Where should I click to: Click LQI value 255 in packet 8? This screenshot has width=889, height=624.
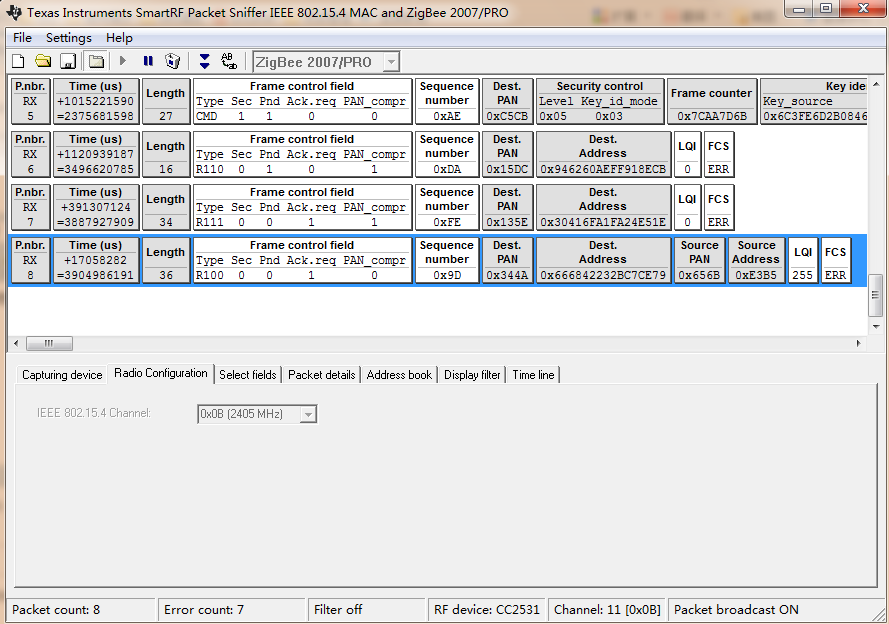(802, 275)
